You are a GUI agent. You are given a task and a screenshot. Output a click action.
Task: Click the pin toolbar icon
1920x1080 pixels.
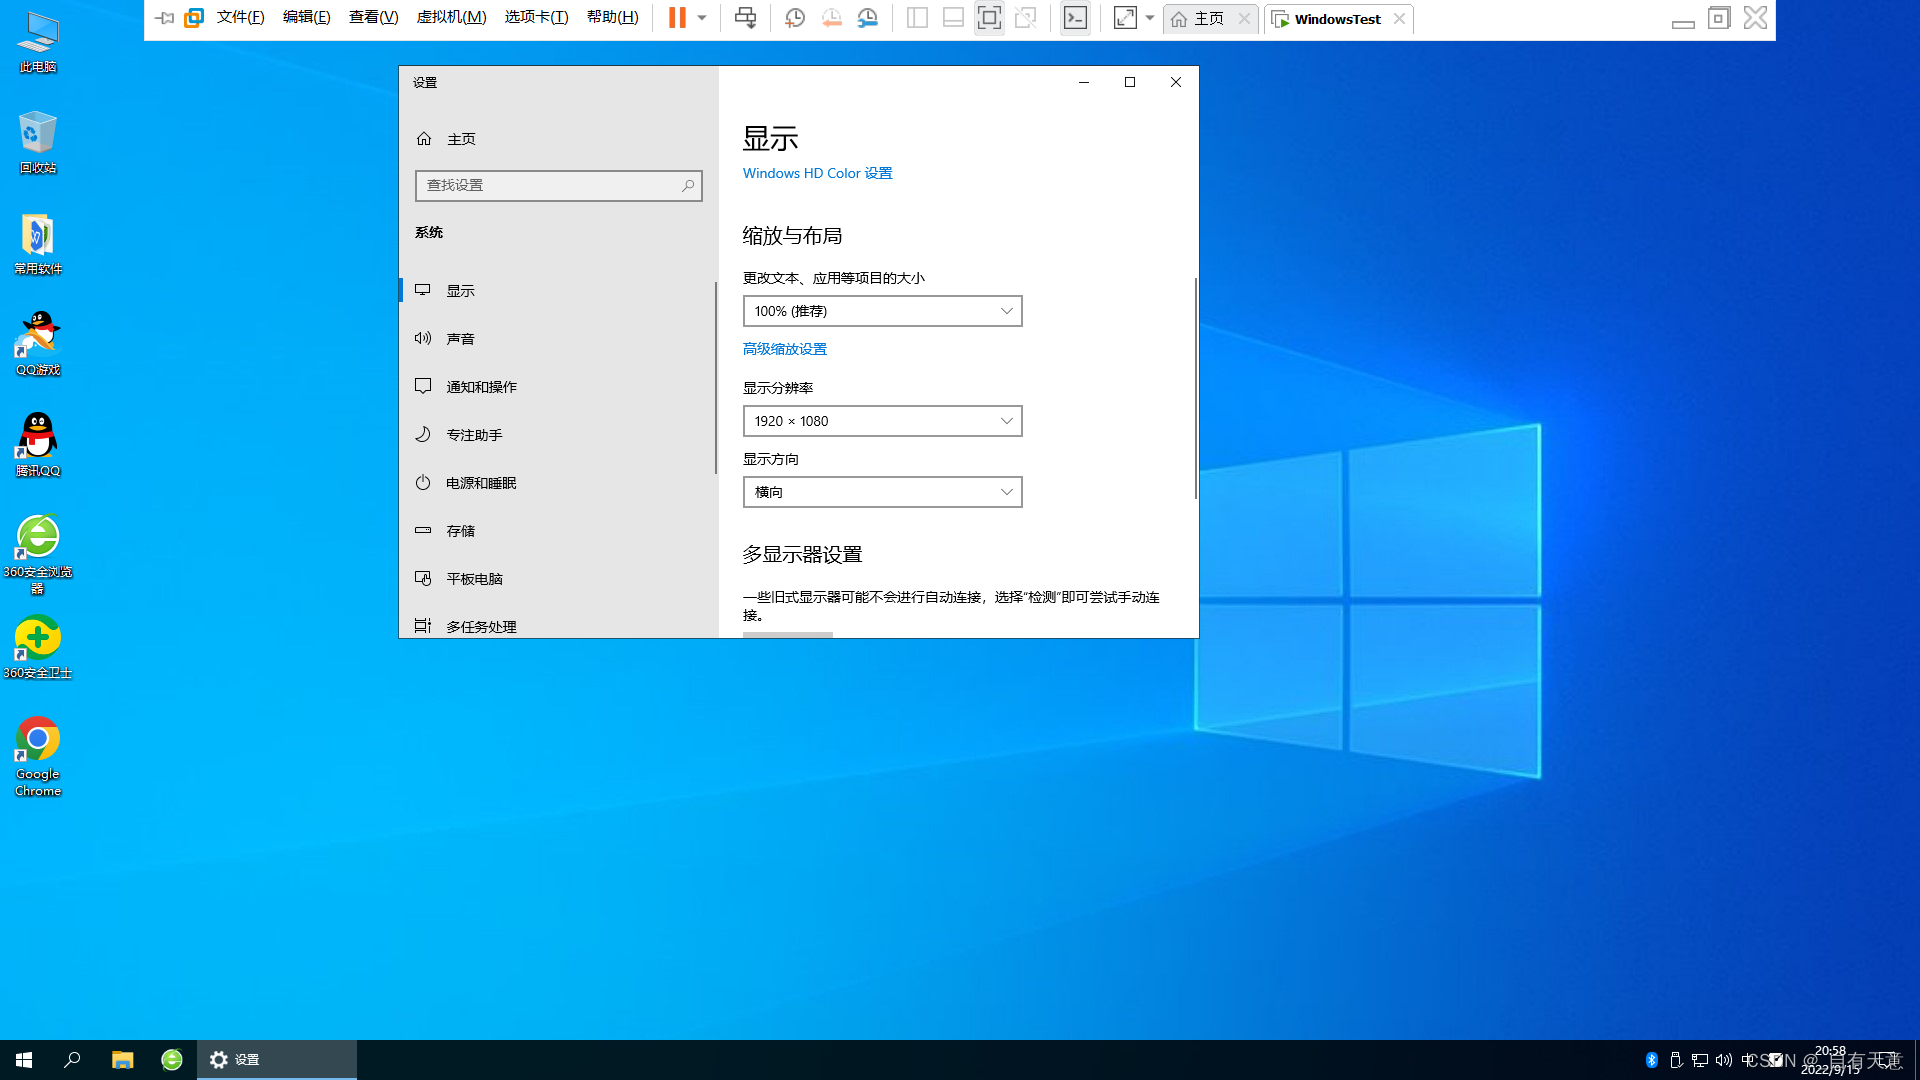(165, 18)
